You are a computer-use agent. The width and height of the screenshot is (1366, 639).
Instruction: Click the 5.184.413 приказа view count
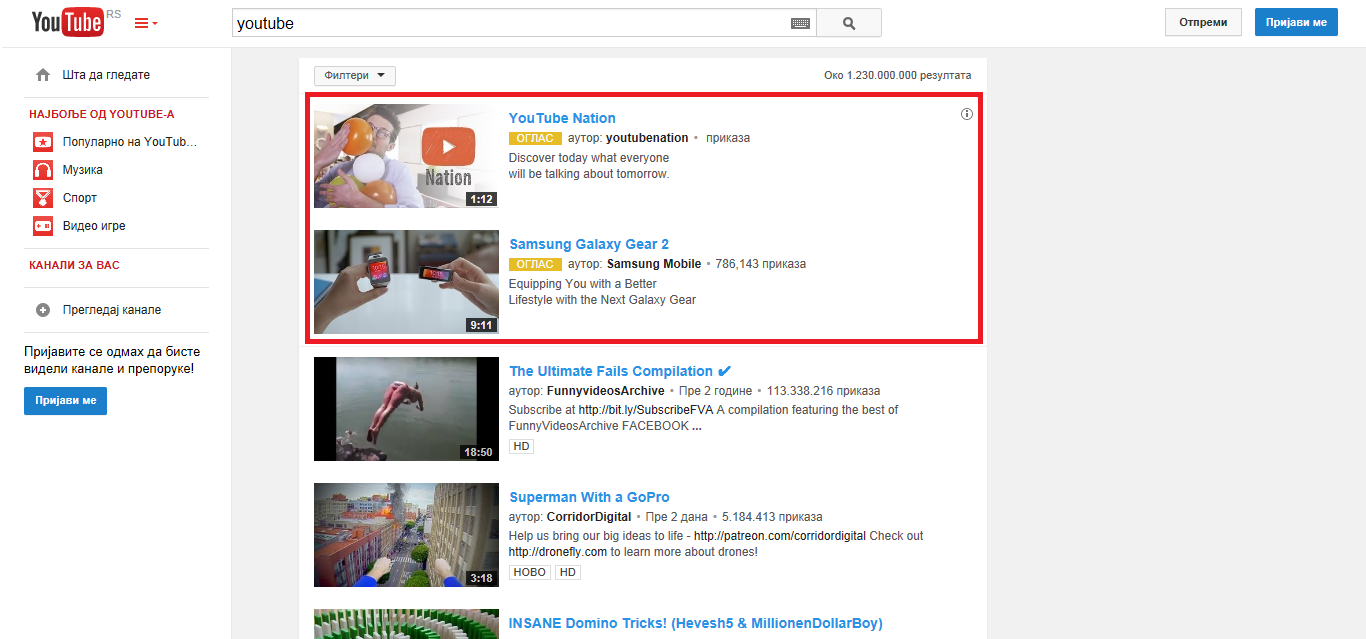click(772, 517)
